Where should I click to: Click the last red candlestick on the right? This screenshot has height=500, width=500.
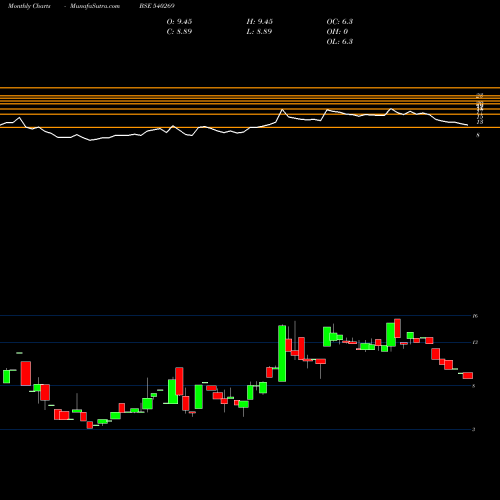pos(468,376)
